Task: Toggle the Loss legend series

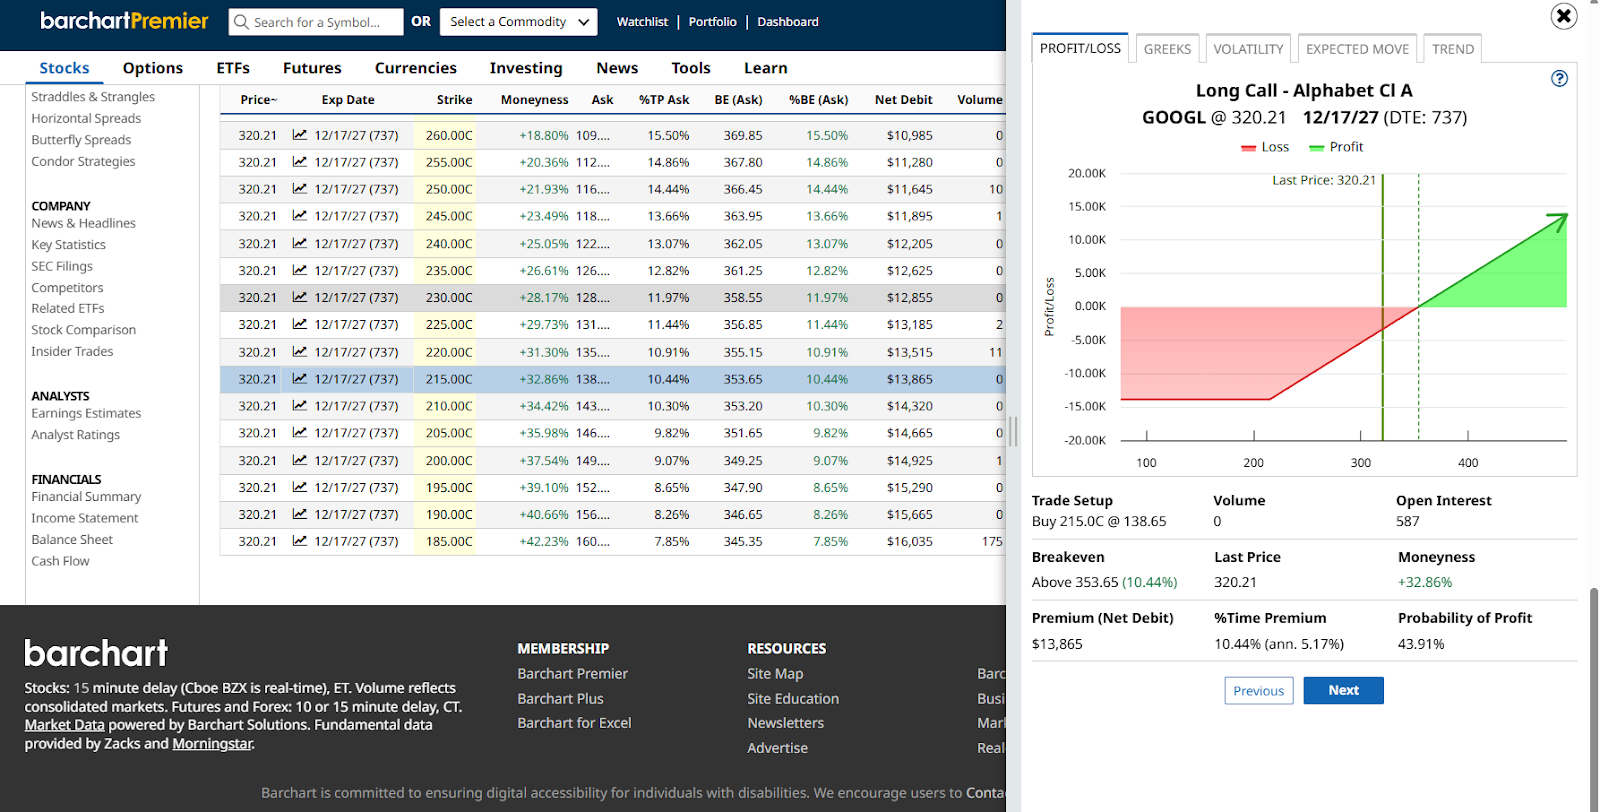Action: (1265, 147)
